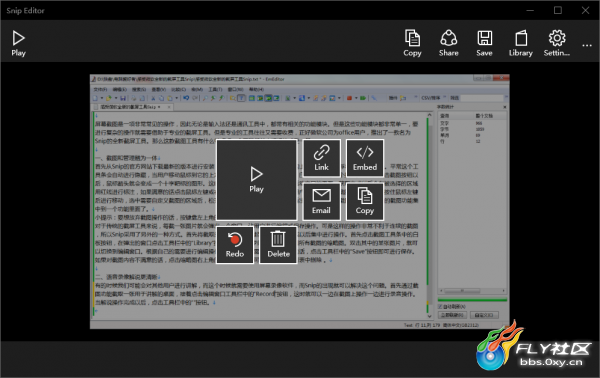
Task: Click the Copy tile in overlay
Action: click(x=365, y=201)
